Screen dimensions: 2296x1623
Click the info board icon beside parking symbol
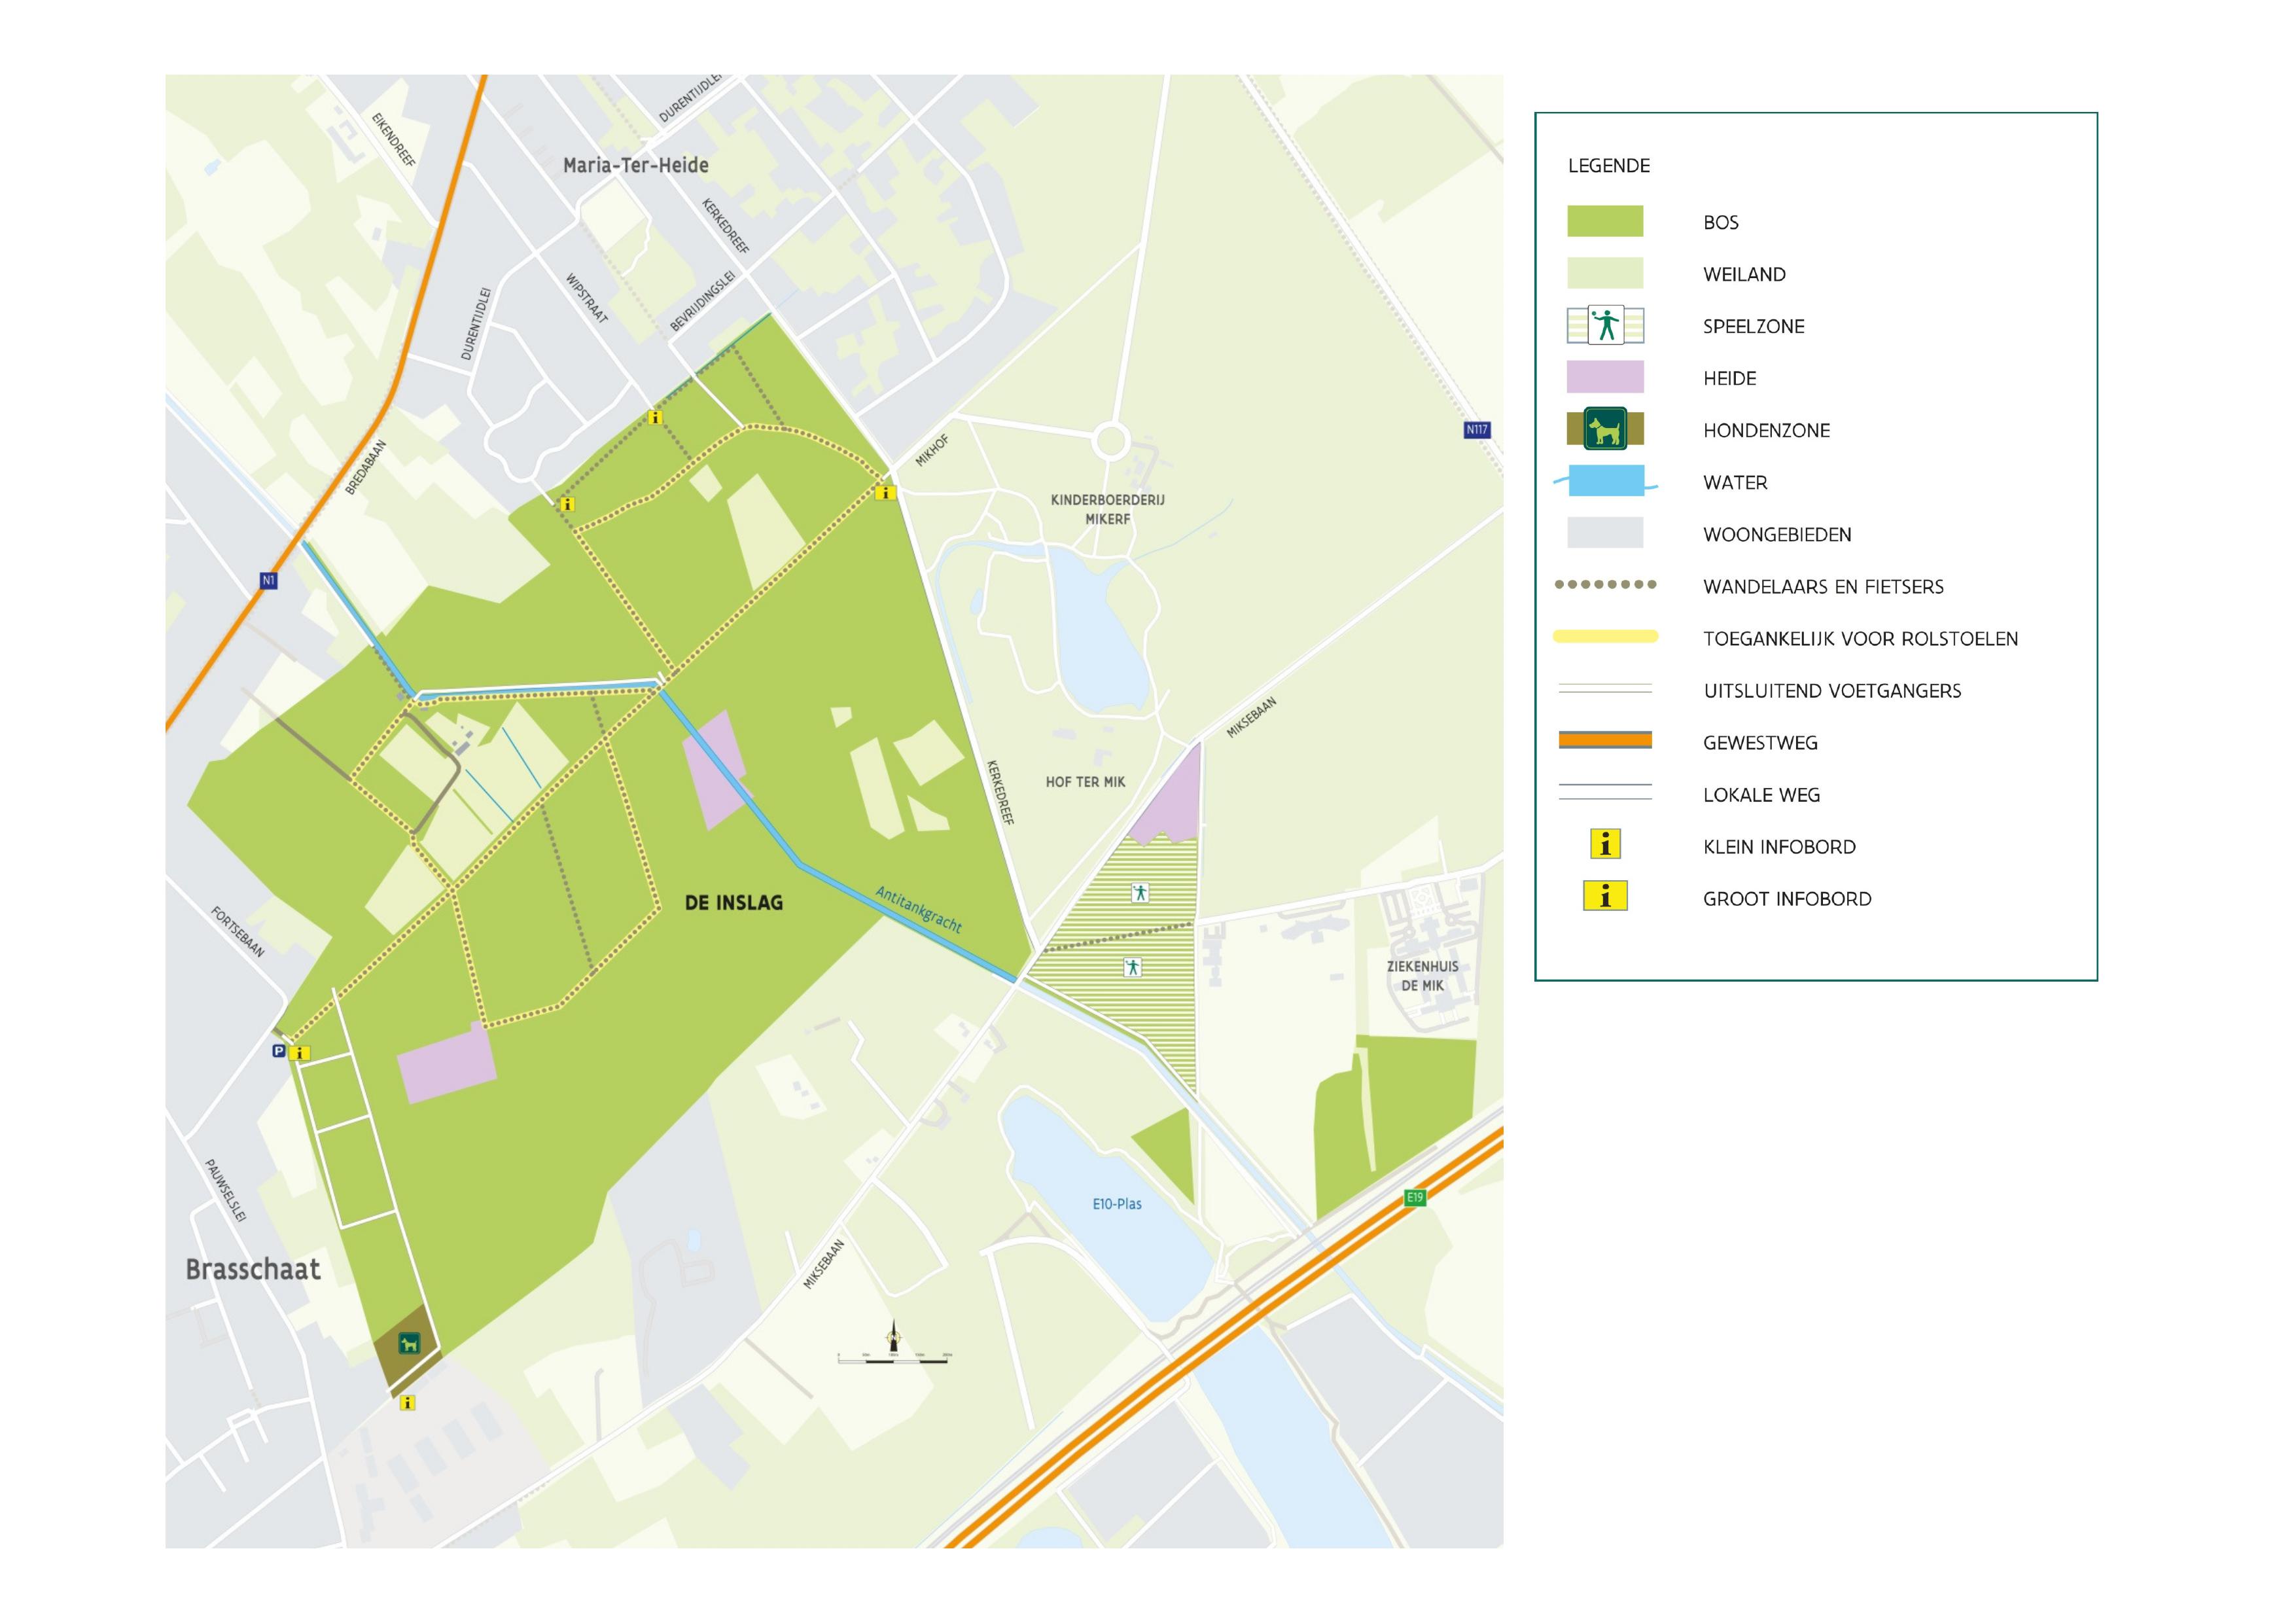tap(301, 1053)
